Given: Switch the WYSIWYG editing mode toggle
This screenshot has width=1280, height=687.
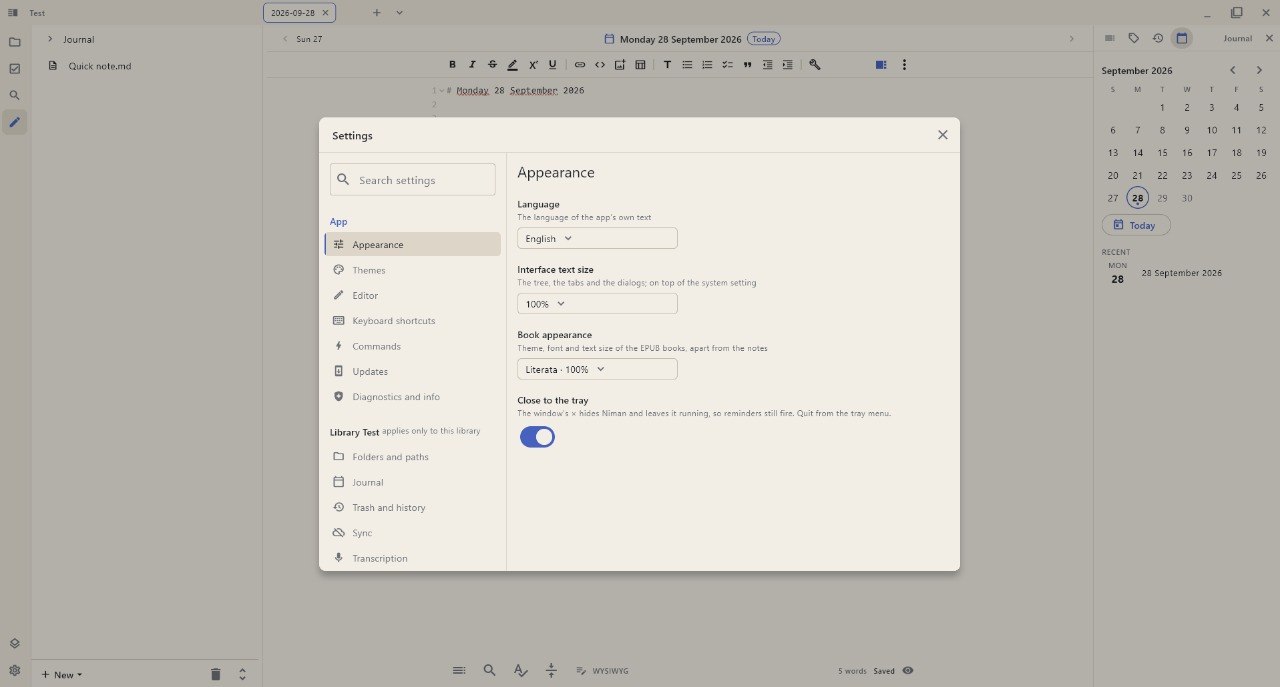Looking at the screenshot, I should click(602, 671).
